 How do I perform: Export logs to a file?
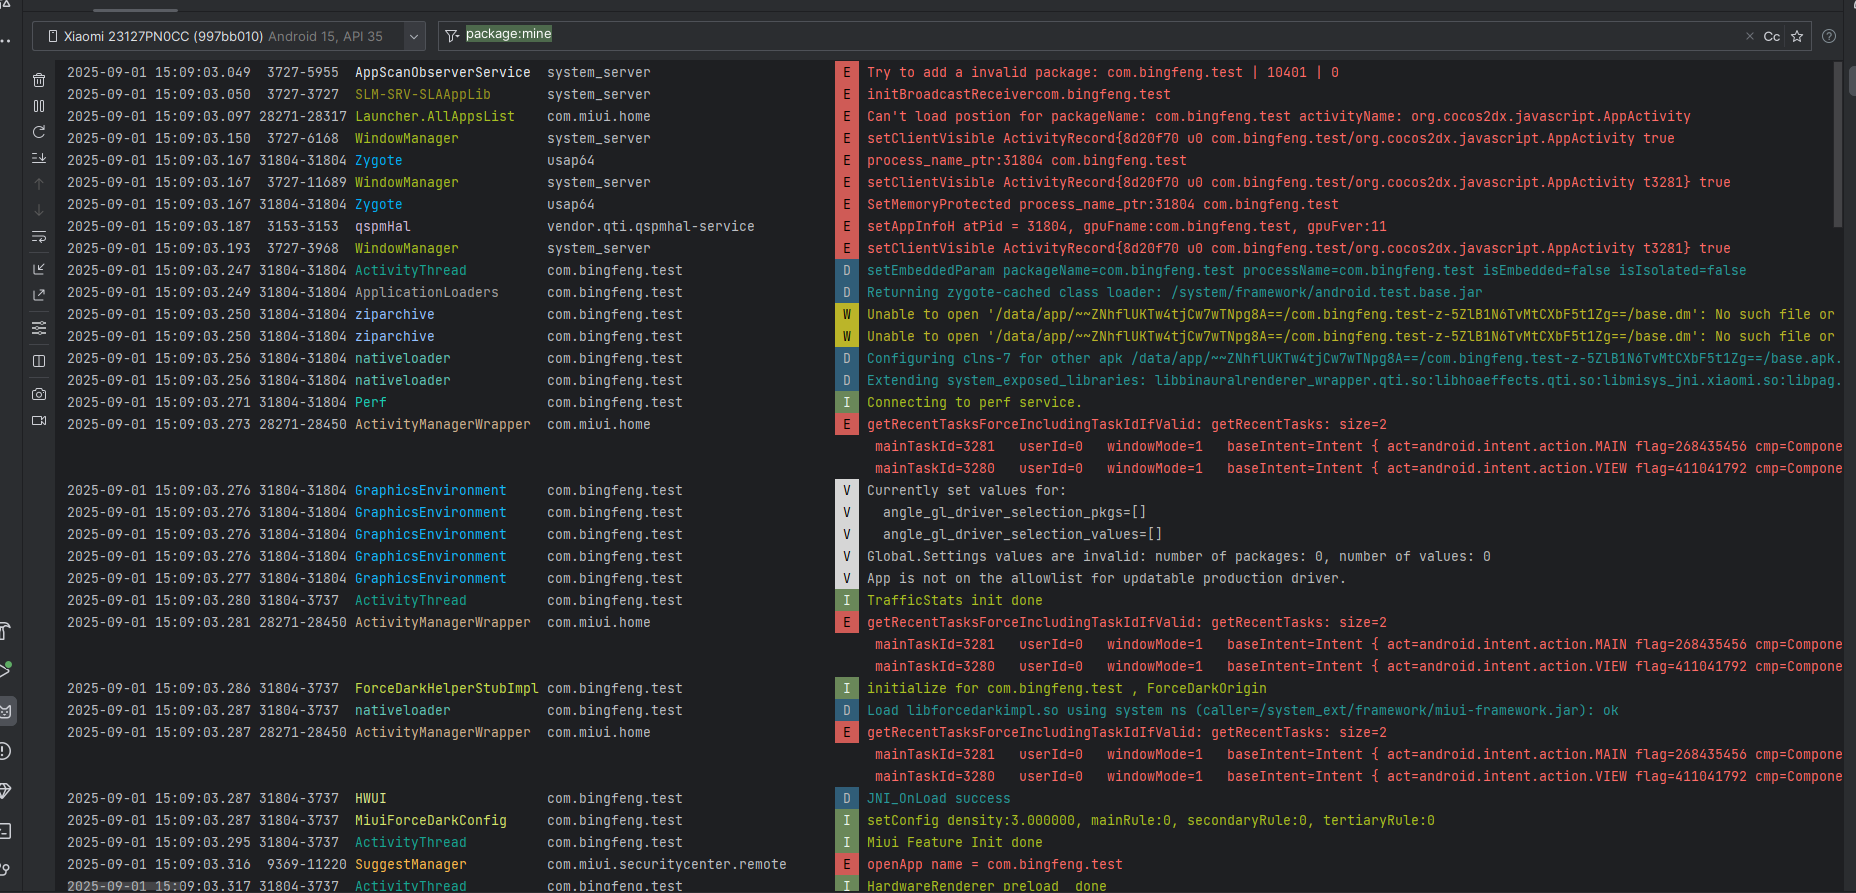39,295
